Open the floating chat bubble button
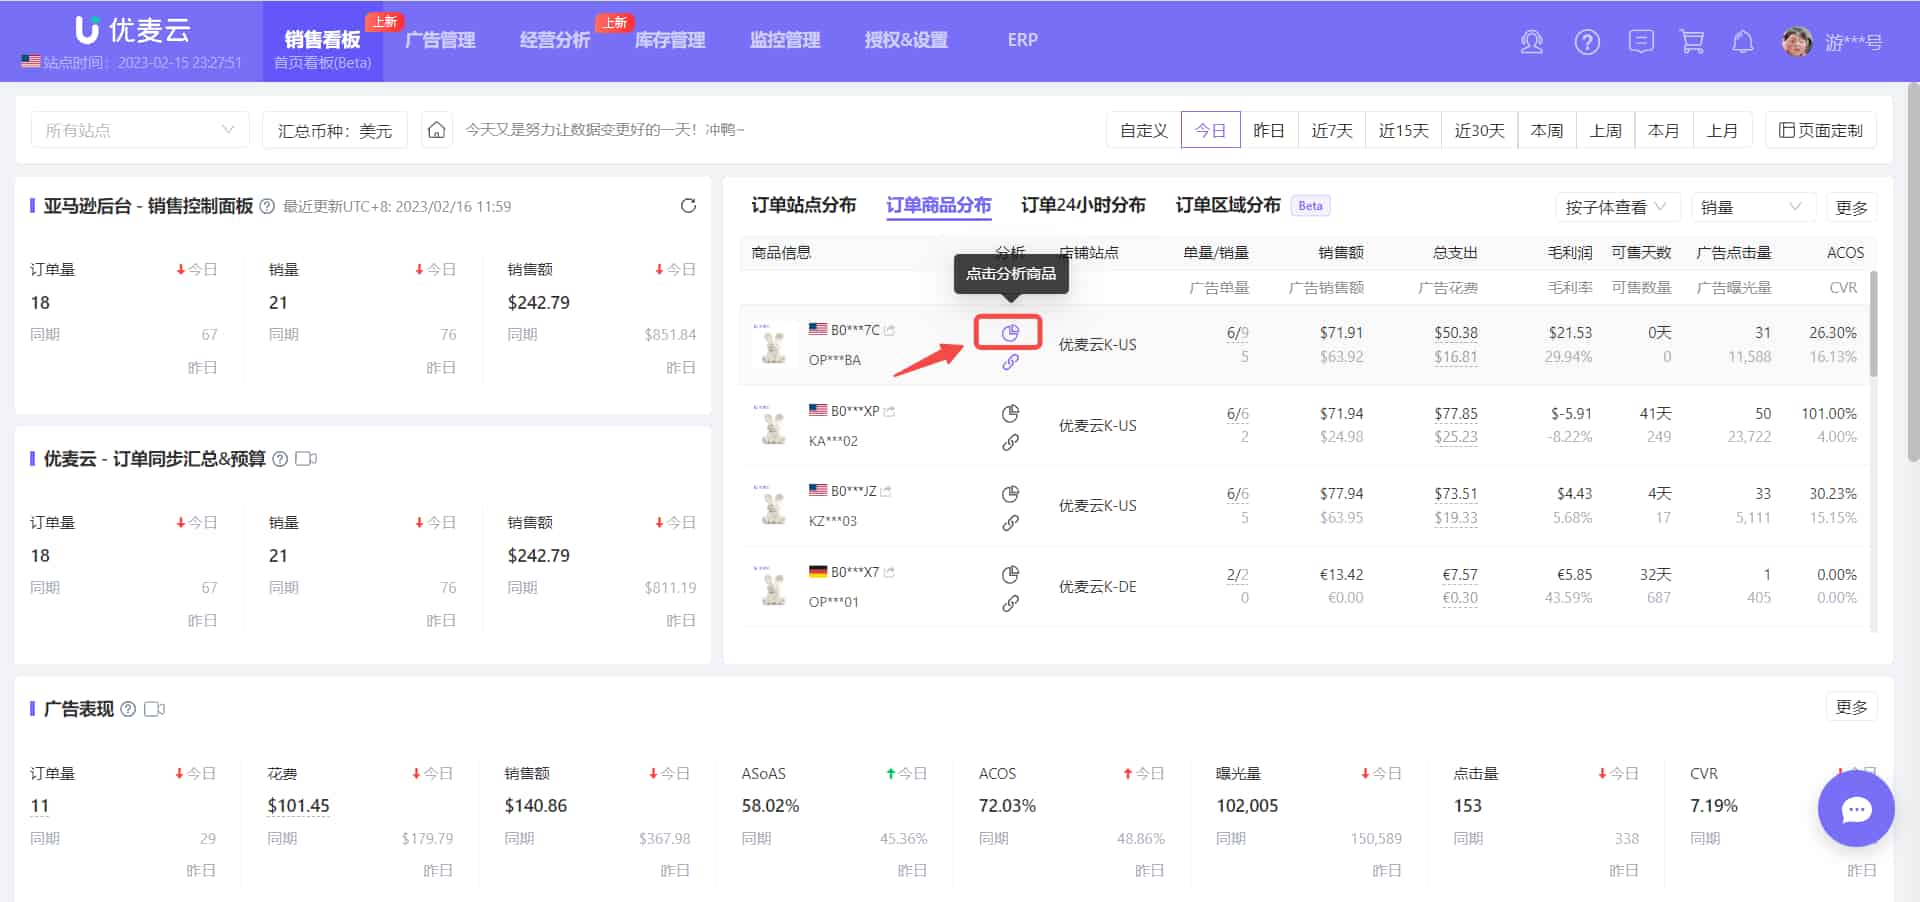The width and height of the screenshot is (1920, 902). tap(1856, 809)
